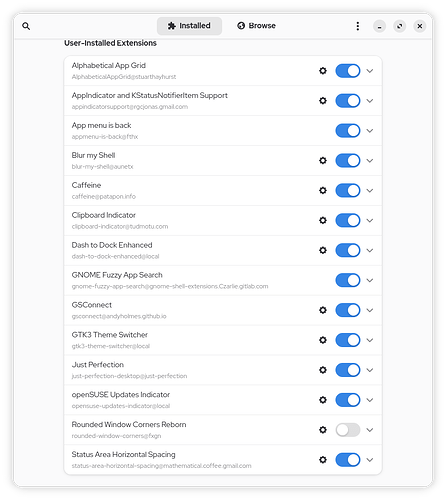Open settings gear for Alphabetical App Grid
Image resolution: width=445 pixels, height=500 pixels.
323,71
